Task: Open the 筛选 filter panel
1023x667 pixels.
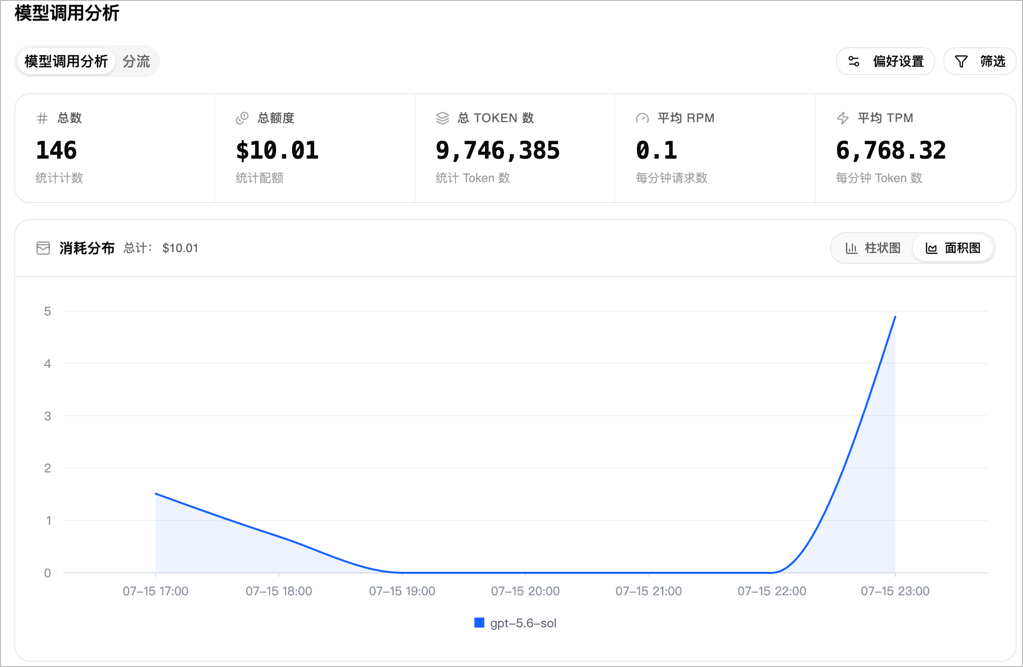Action: click(x=980, y=61)
